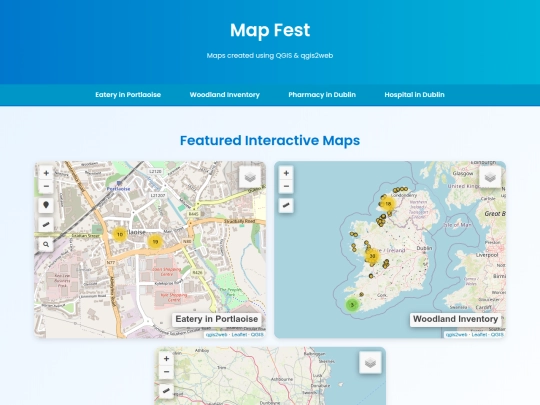The image size is (540, 405).
Task: Click qgis2web attribution link on Portlaoise map
Action: pos(216,334)
